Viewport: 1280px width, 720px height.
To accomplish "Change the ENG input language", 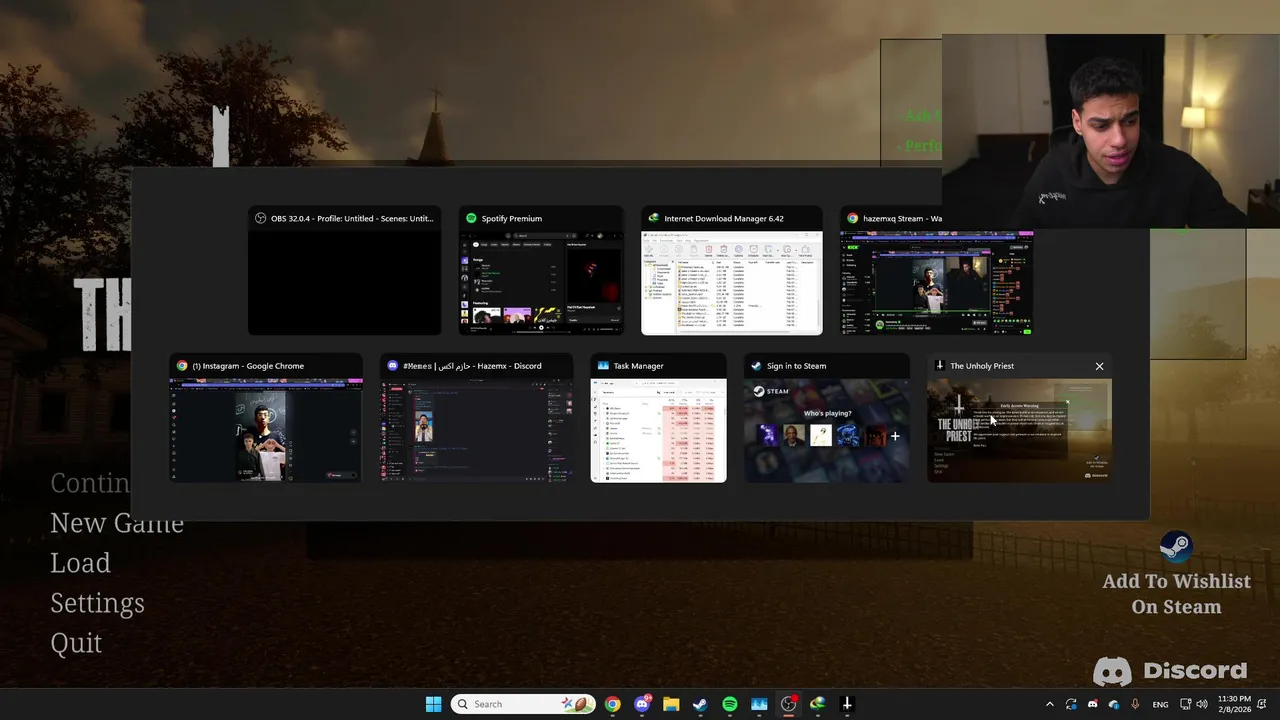I will (1160, 704).
